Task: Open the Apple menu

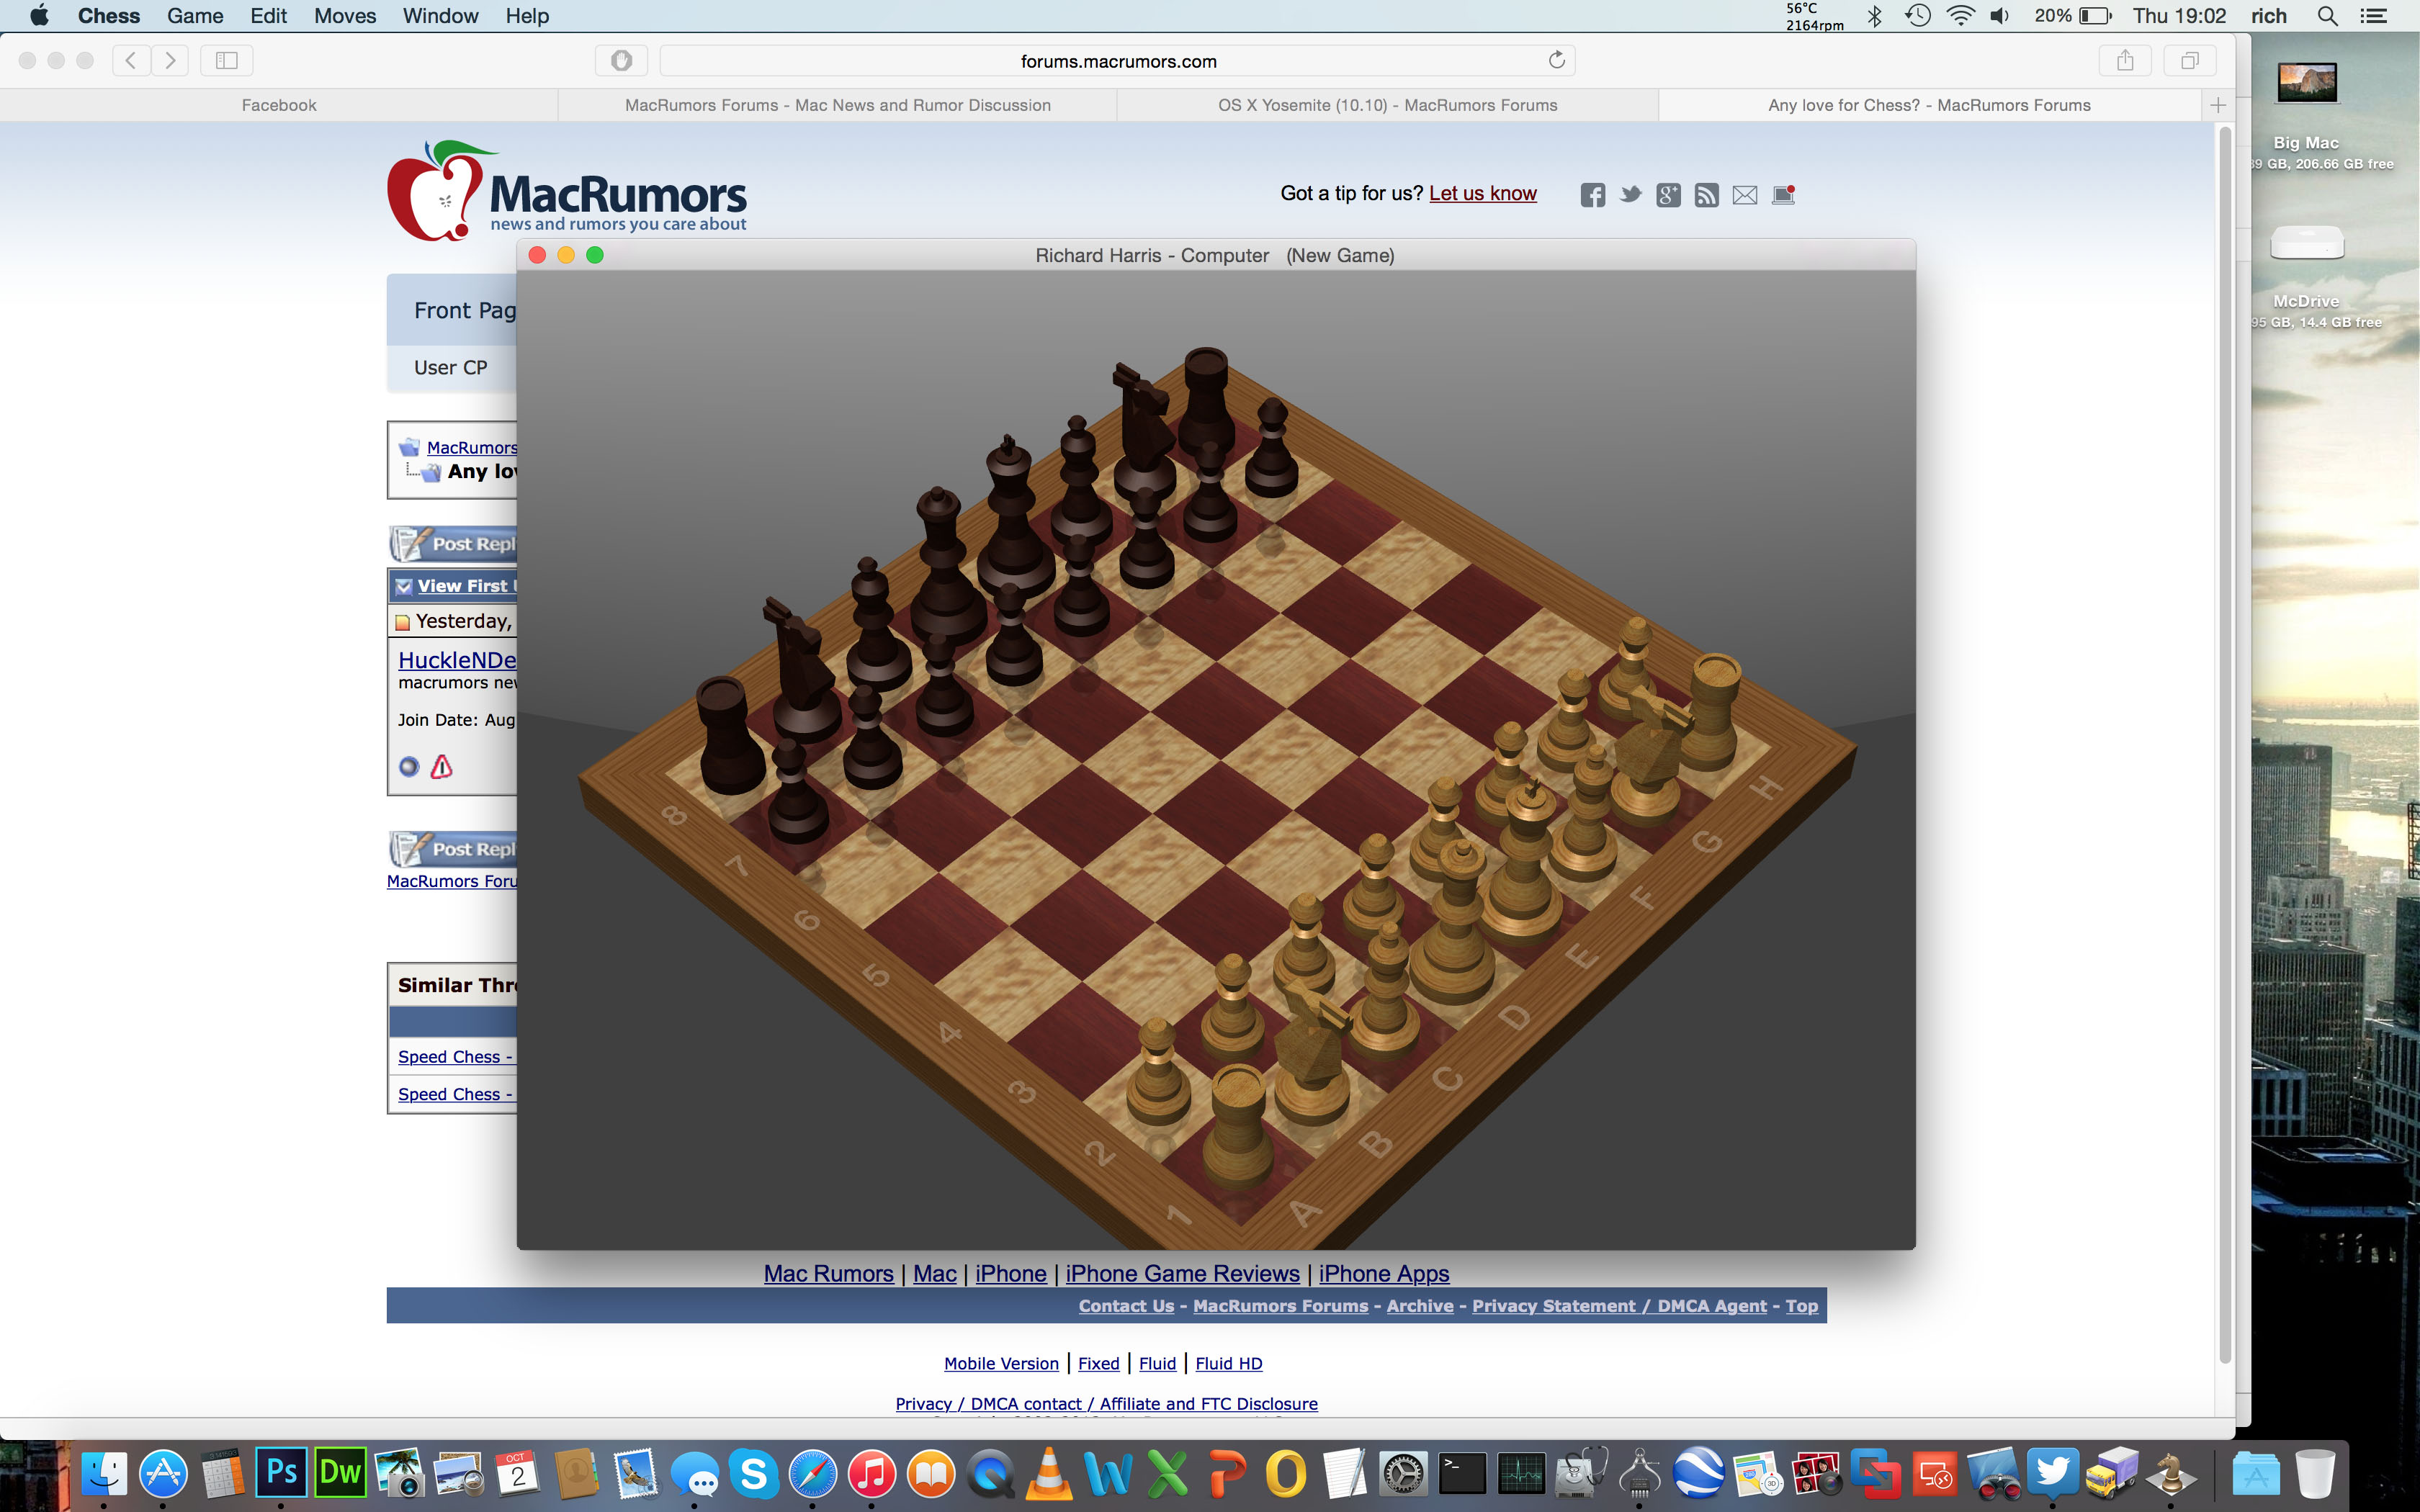Action: point(39,16)
